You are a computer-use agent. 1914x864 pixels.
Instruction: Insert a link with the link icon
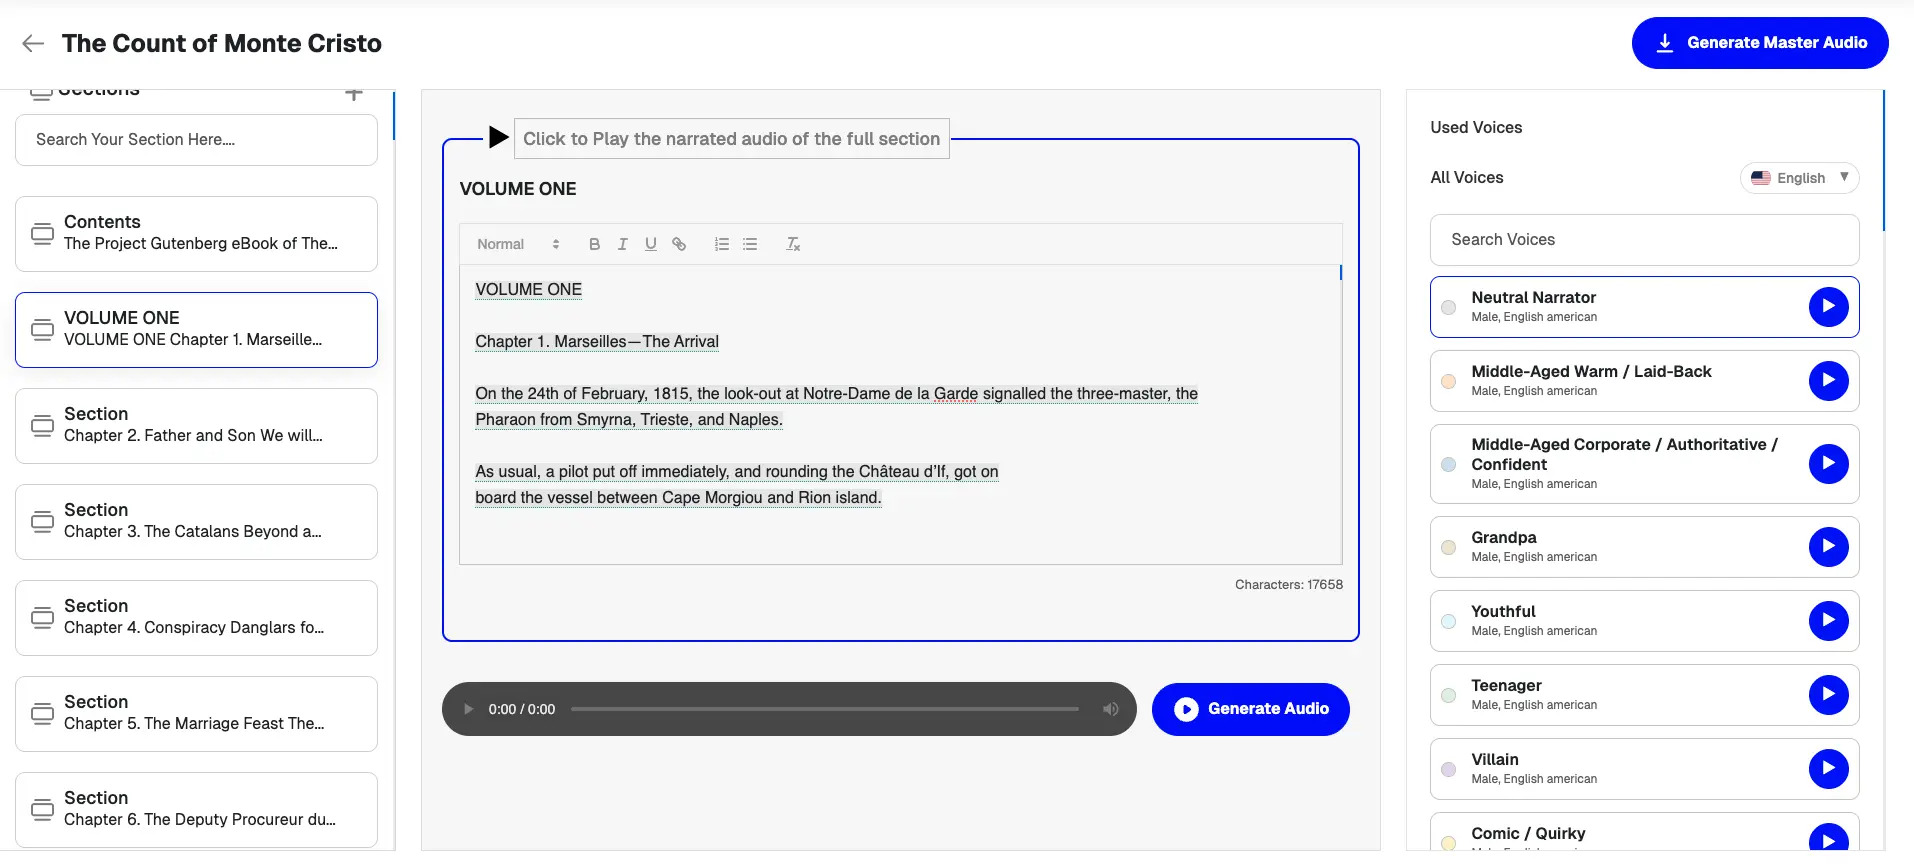[679, 244]
